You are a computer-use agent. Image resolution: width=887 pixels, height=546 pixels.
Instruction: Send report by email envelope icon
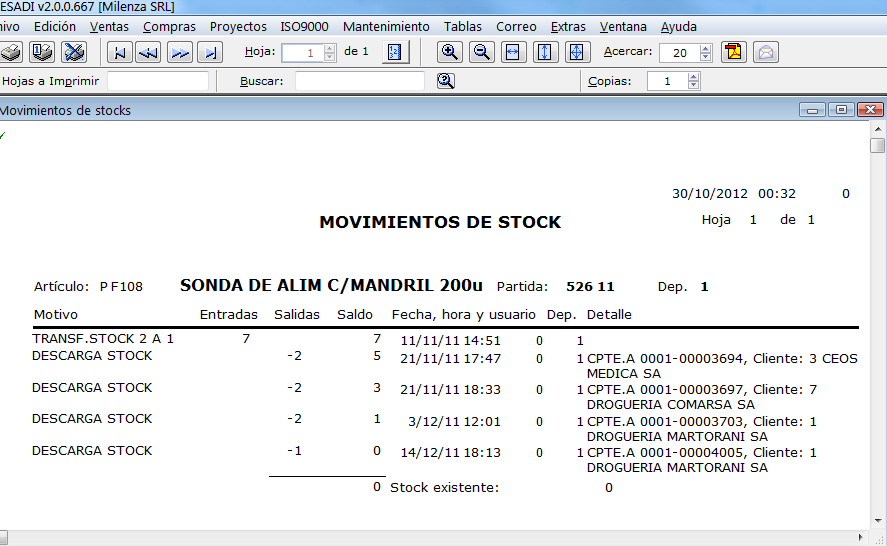765,52
